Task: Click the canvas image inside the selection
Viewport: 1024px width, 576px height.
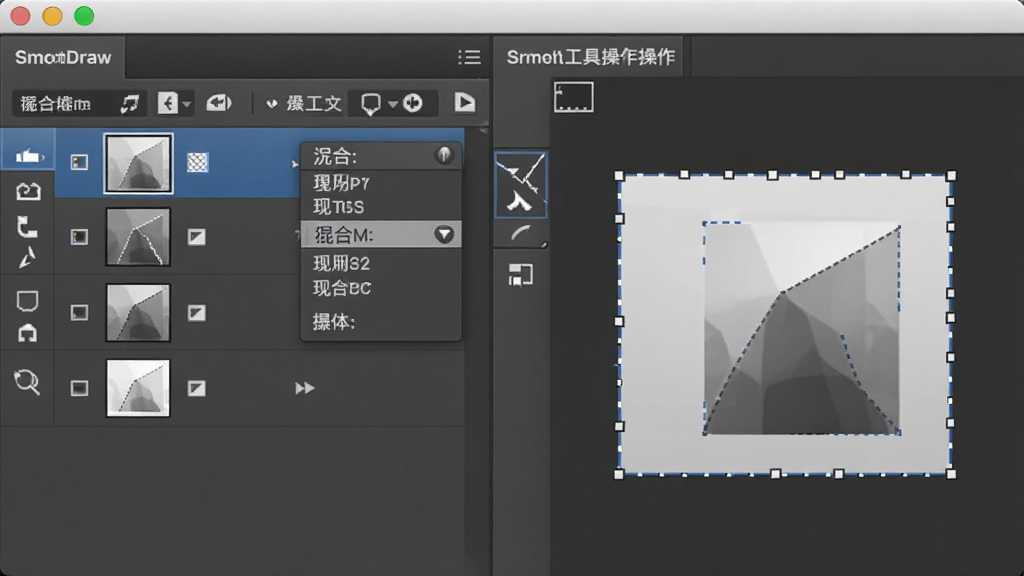Action: pyautogui.click(x=801, y=328)
